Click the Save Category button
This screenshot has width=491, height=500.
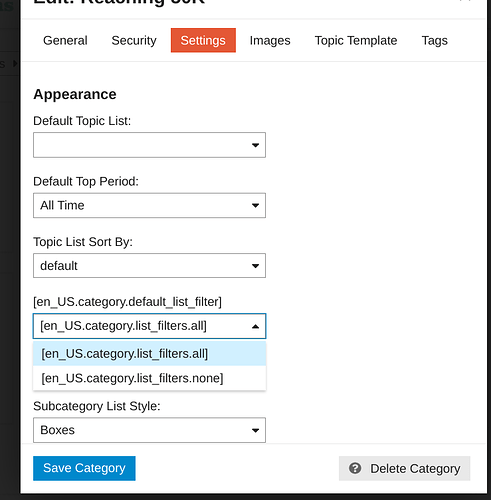tap(84, 468)
